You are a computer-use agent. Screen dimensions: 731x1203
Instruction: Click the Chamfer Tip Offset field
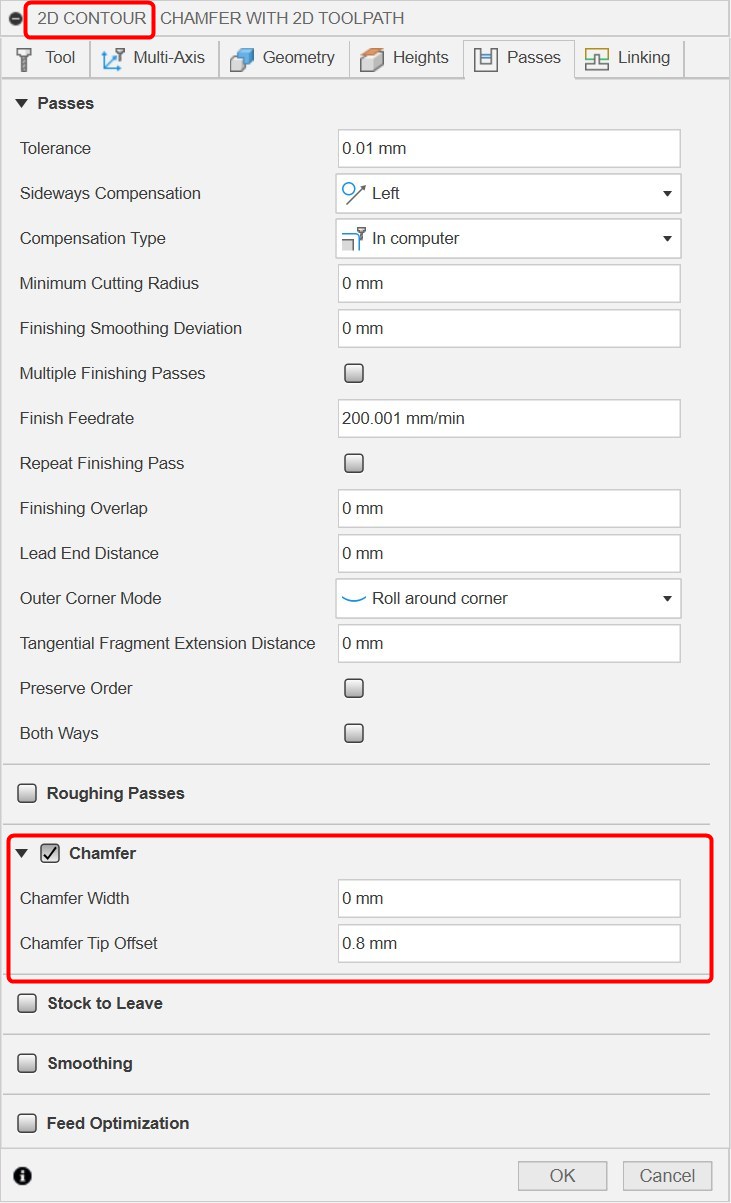pos(508,943)
